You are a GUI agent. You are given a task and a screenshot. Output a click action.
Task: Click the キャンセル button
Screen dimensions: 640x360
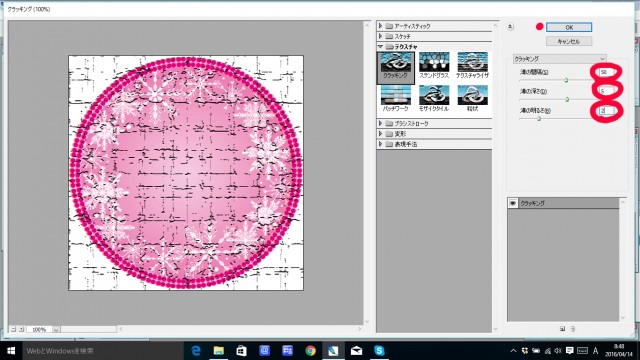tap(569, 41)
